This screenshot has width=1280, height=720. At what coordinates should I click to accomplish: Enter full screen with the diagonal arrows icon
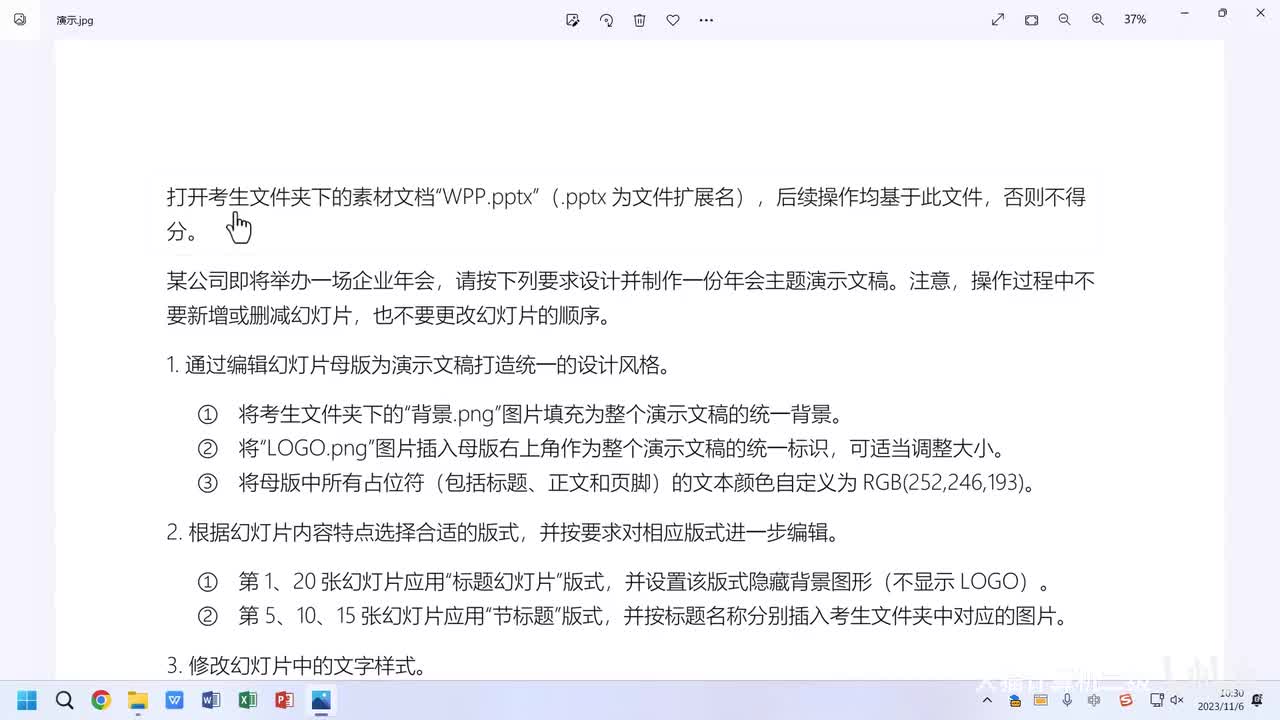998,20
